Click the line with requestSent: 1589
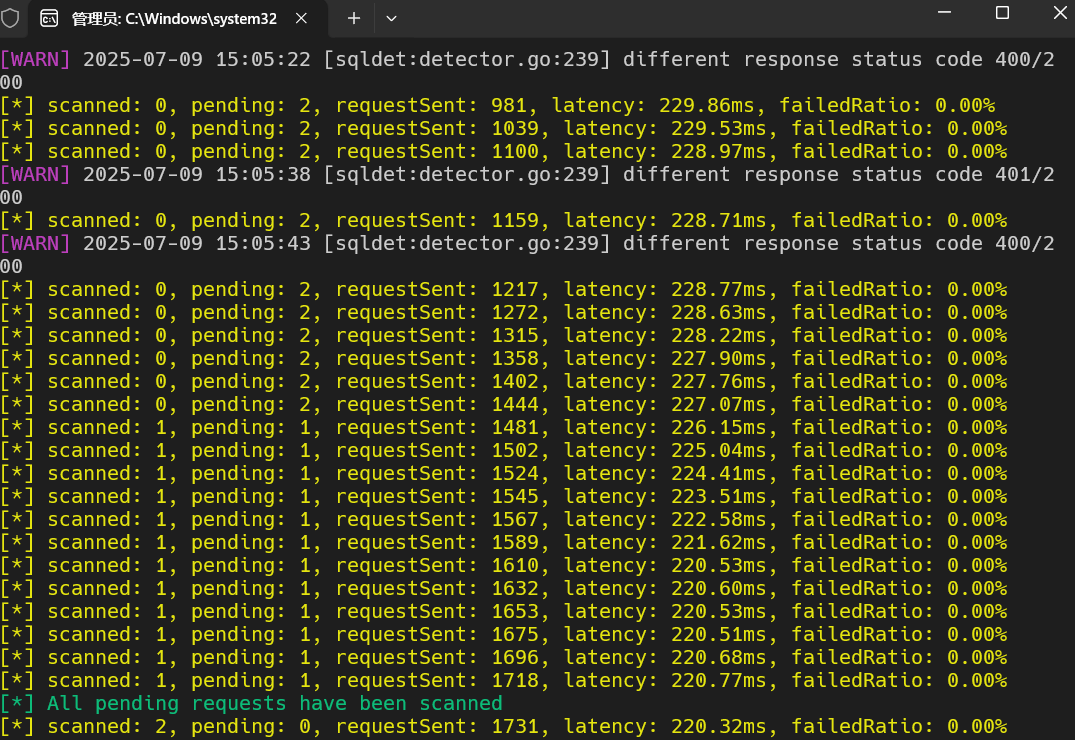This screenshot has width=1075, height=740. [x=504, y=542]
